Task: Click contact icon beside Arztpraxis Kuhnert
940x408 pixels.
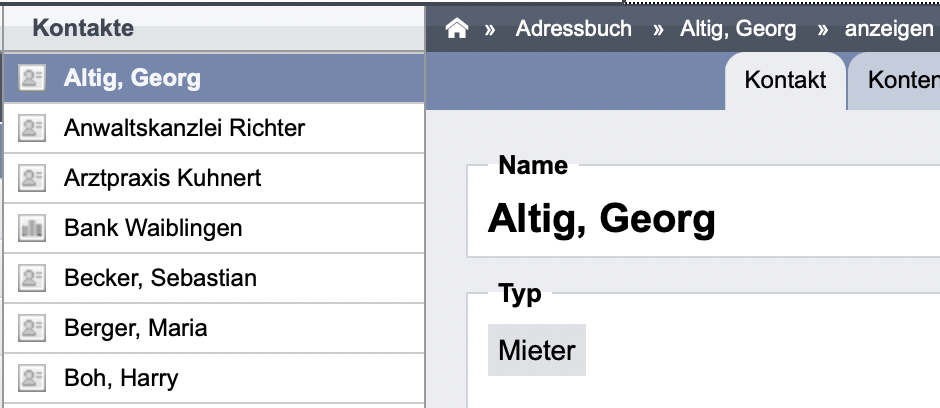Action: (x=32, y=178)
